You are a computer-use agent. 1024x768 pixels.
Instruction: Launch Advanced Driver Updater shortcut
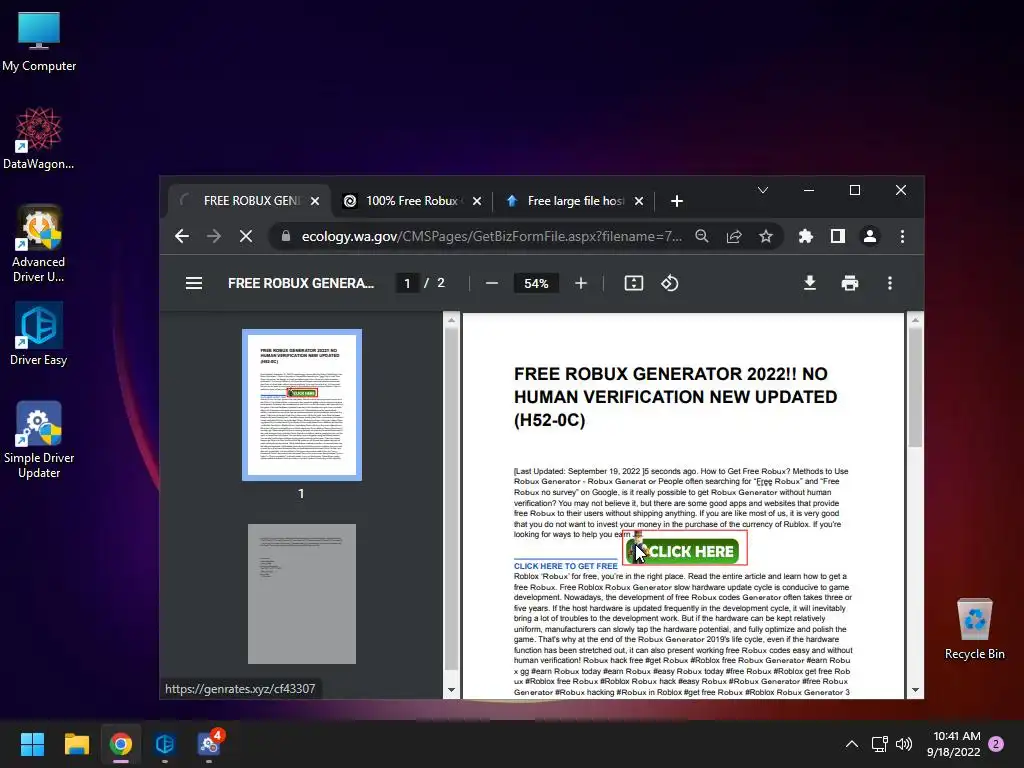(39, 244)
